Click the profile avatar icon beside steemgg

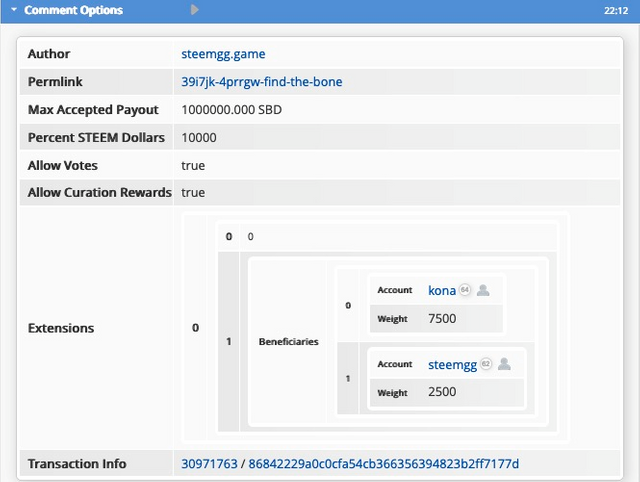504,364
